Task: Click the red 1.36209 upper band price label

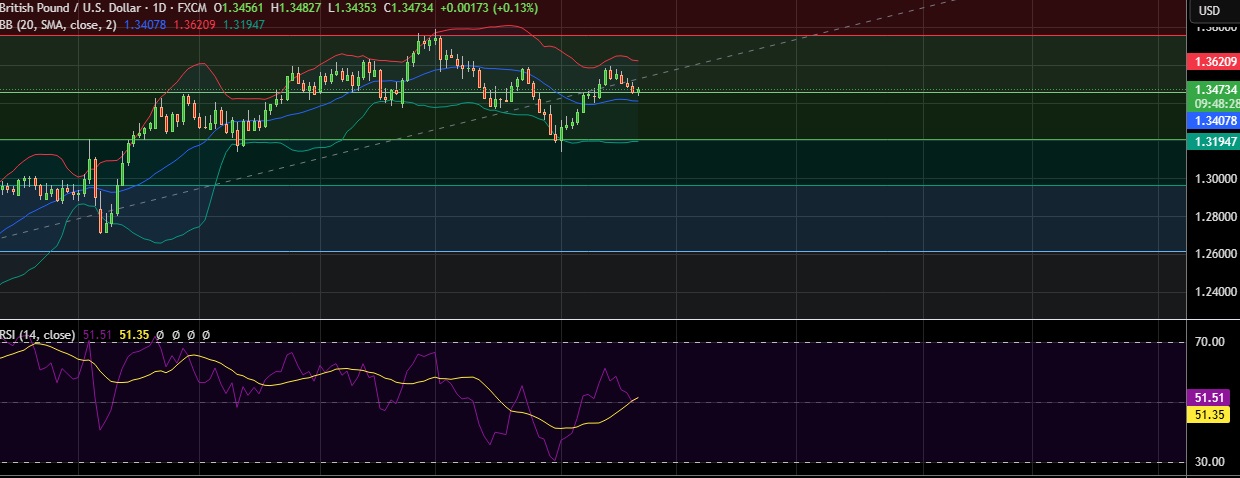Action: [x=1211, y=62]
